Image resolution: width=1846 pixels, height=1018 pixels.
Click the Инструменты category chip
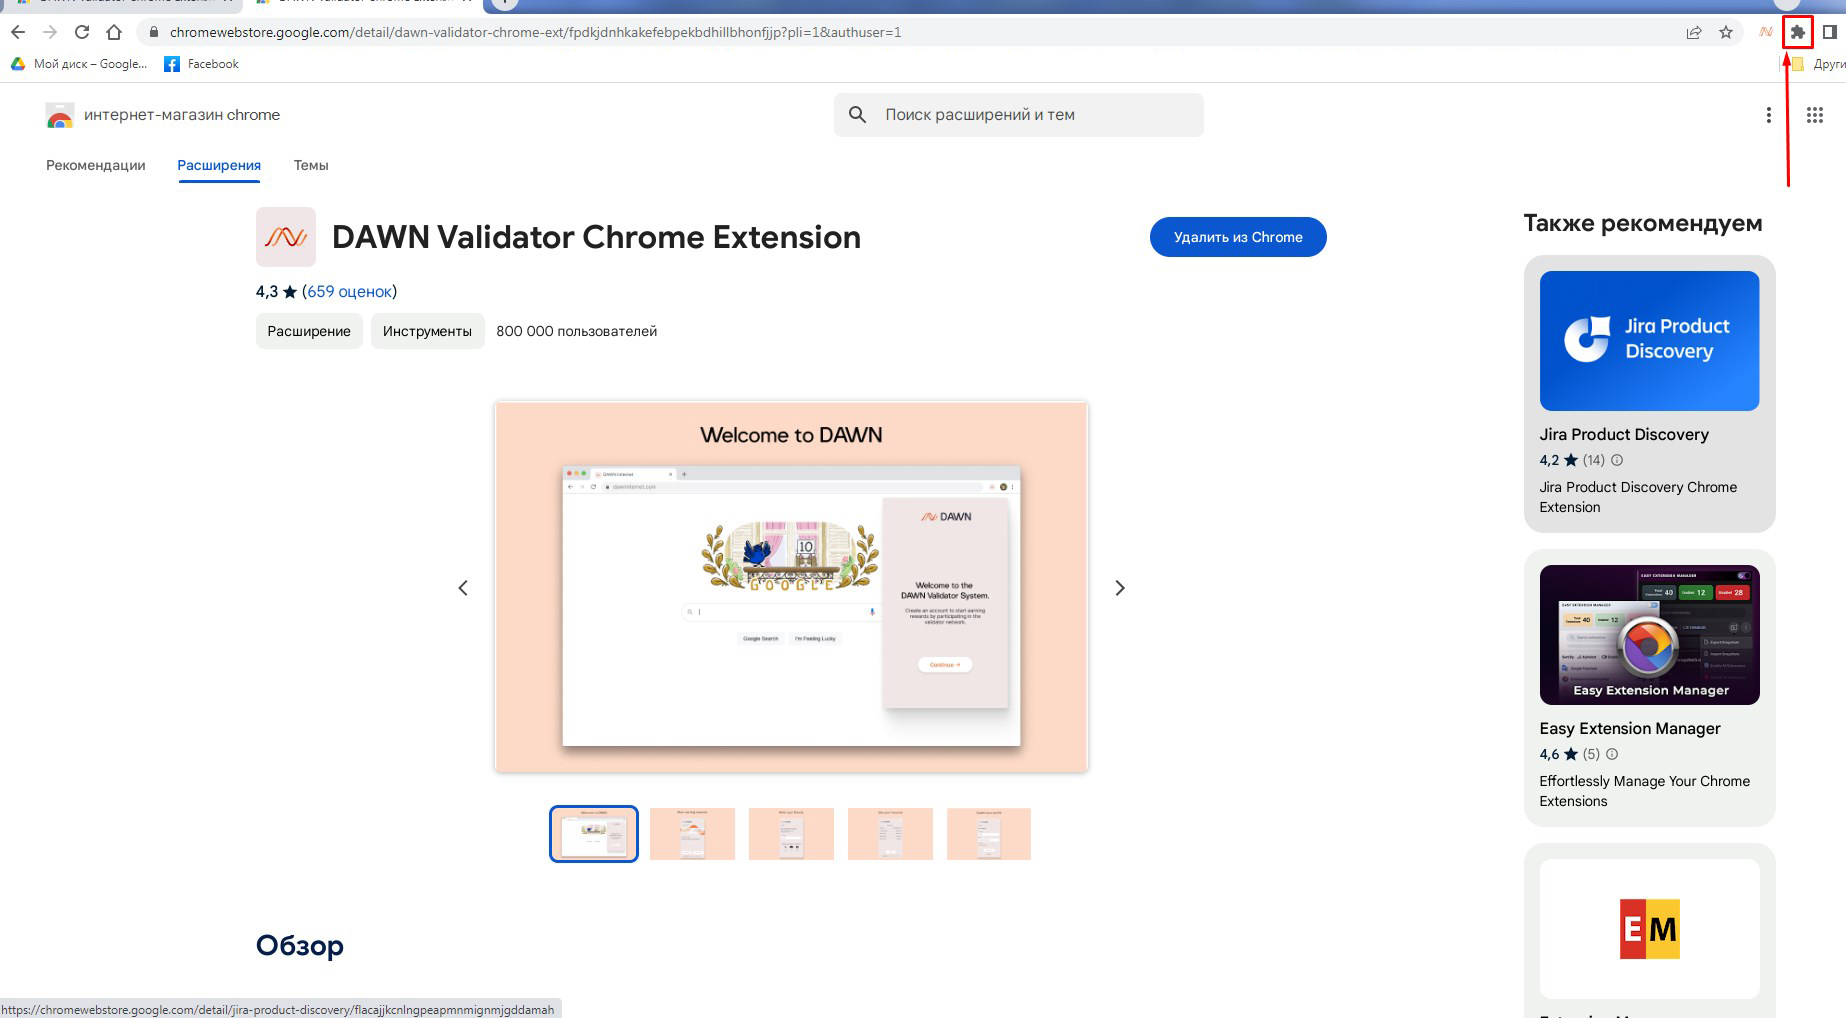click(x=427, y=331)
